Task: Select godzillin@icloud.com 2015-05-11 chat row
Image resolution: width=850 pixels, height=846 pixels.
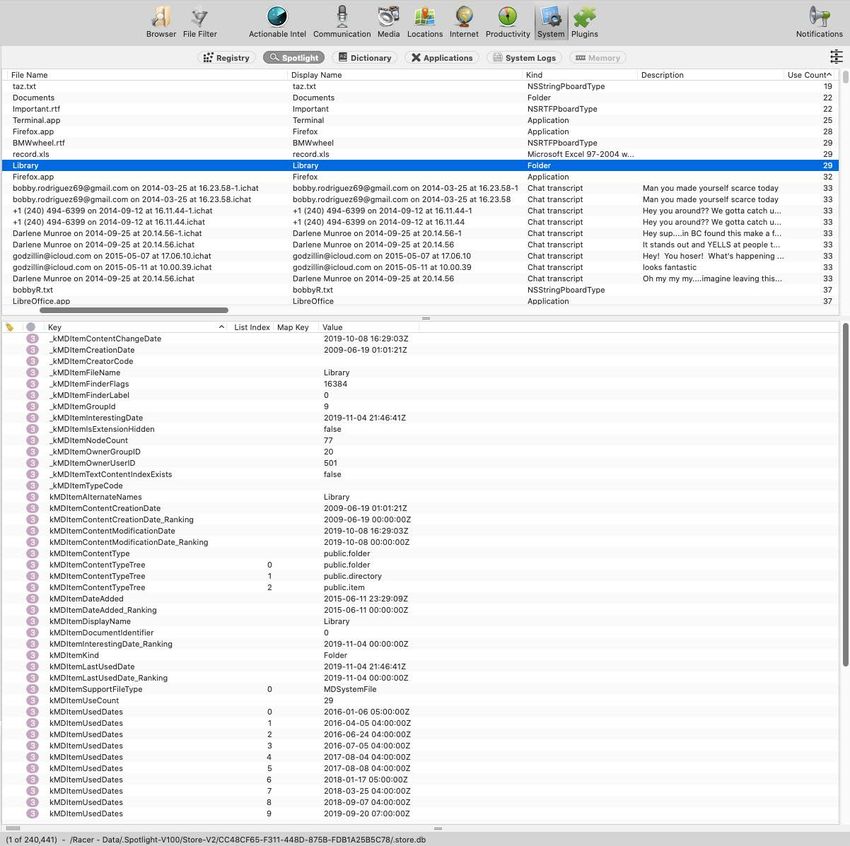Action: click(x=420, y=267)
